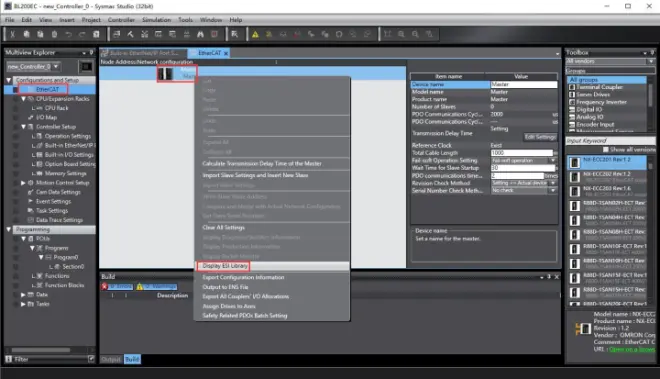Open the Simulation menu
Image resolution: width=660 pixels, height=379 pixels.
pyautogui.click(x=156, y=20)
